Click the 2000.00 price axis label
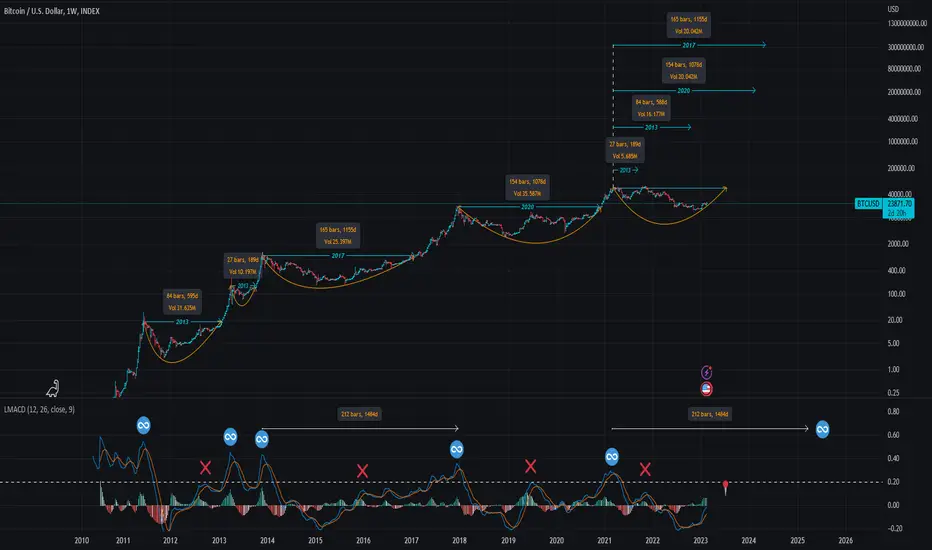This screenshot has width=932, height=550. (x=898, y=244)
